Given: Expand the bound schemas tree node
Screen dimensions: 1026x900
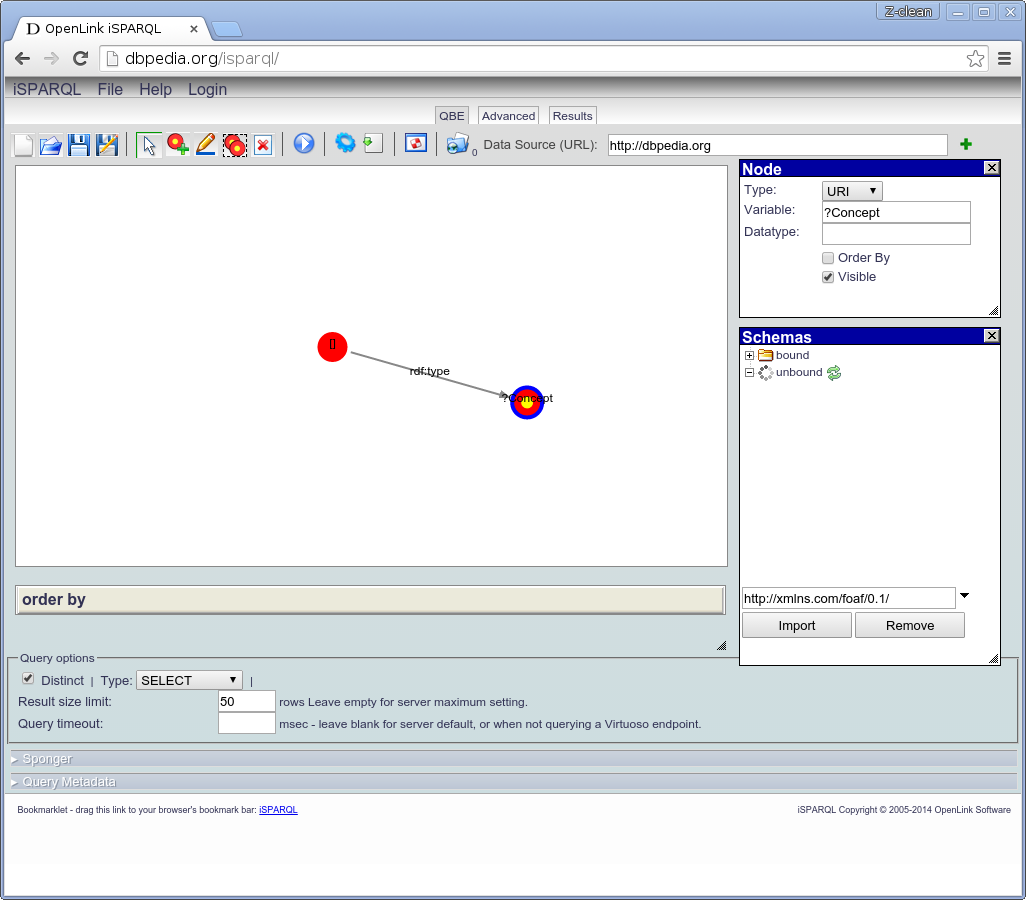Looking at the screenshot, I should coord(750,355).
